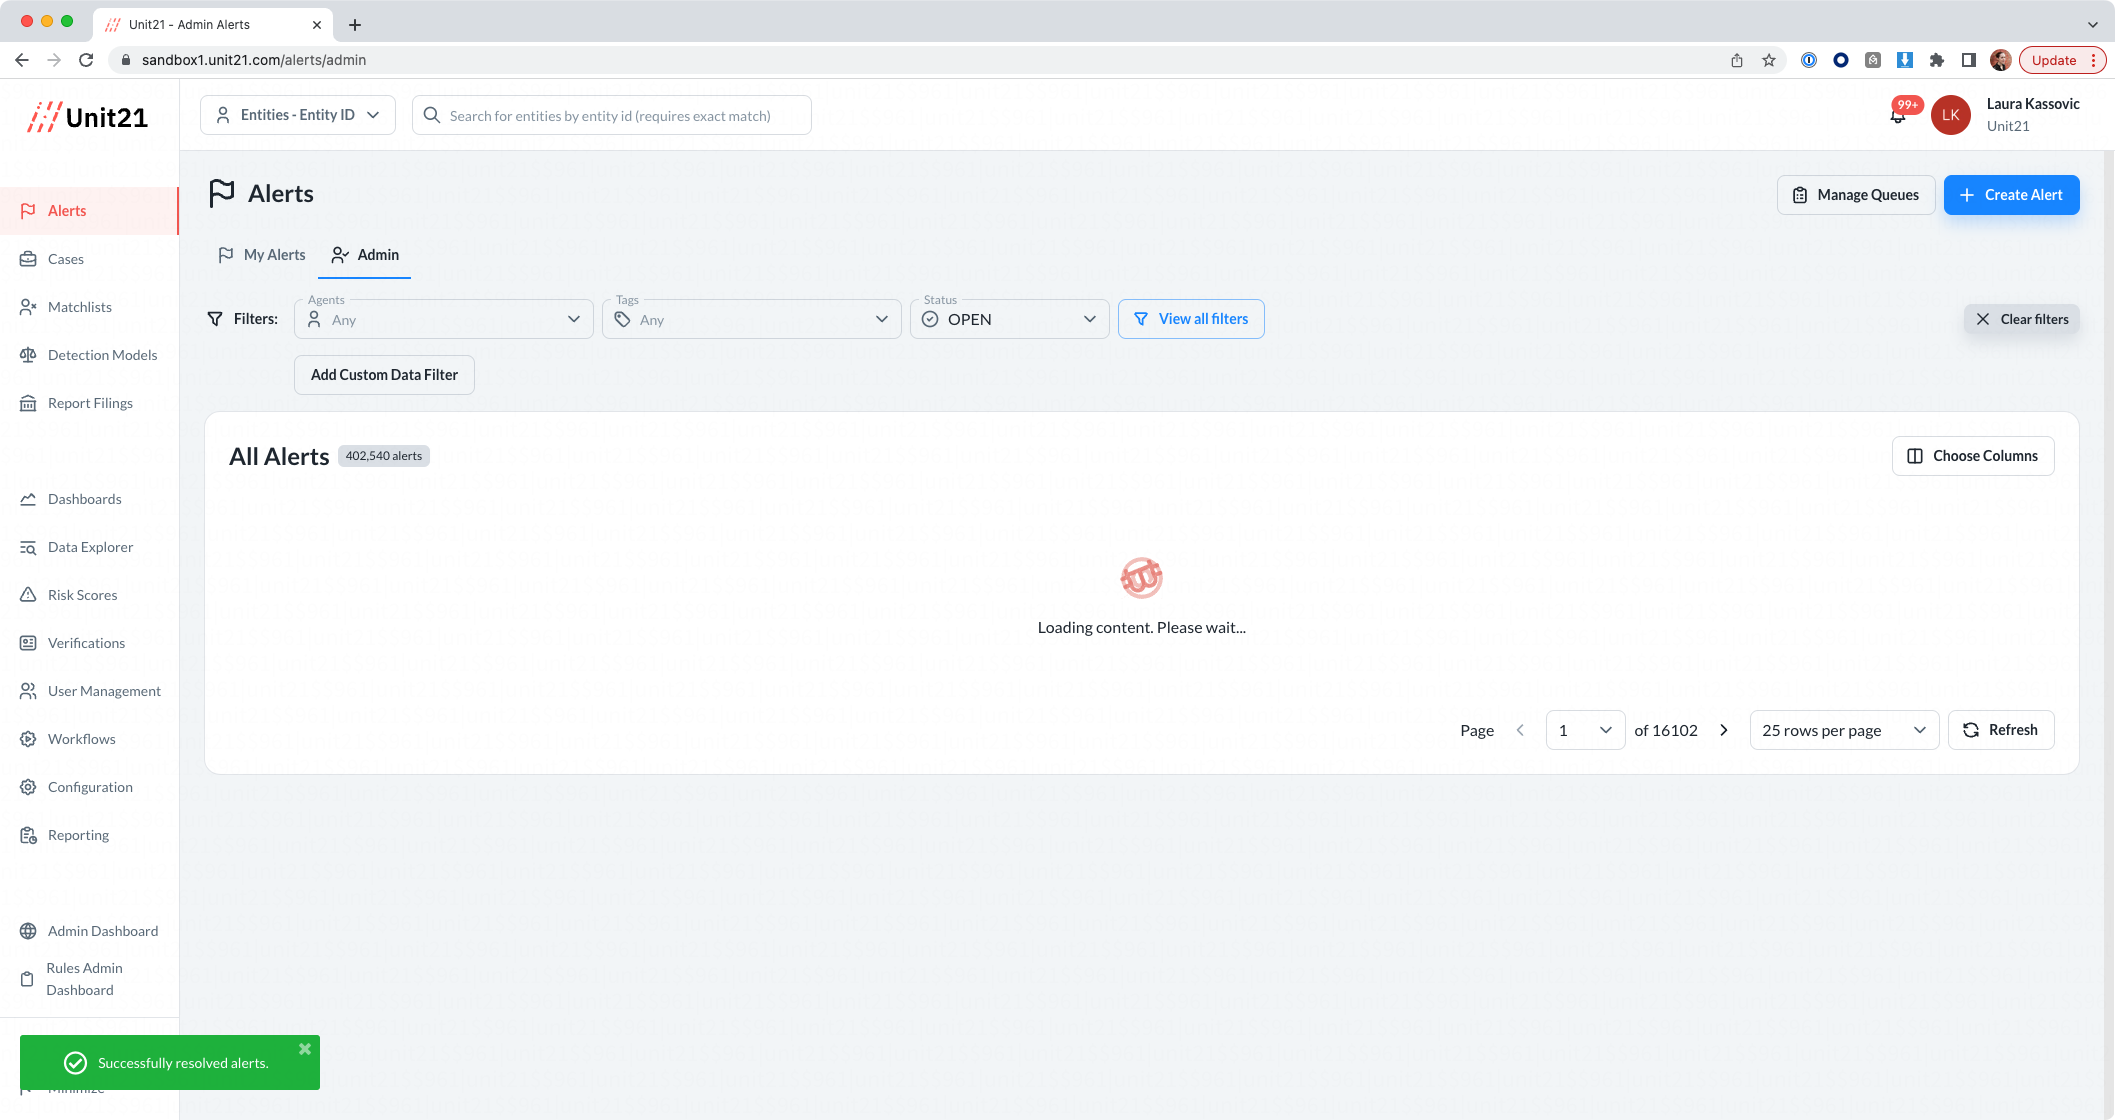This screenshot has height=1120, width=2115.
Task: Switch to the My Alerts tab
Action: point(262,255)
